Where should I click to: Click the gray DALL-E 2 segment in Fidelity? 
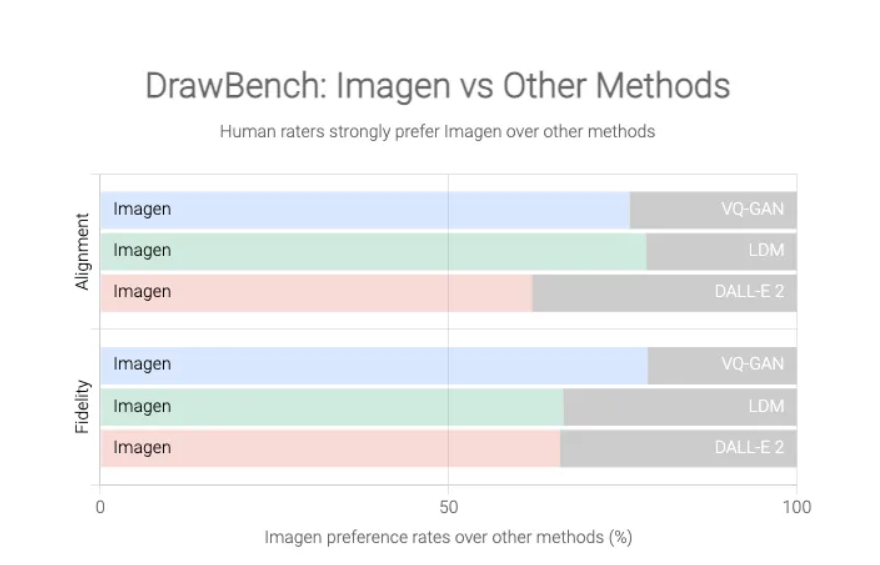point(678,448)
